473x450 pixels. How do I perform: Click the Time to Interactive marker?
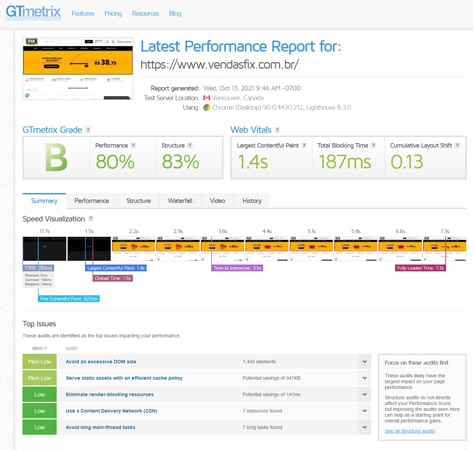[237, 268]
